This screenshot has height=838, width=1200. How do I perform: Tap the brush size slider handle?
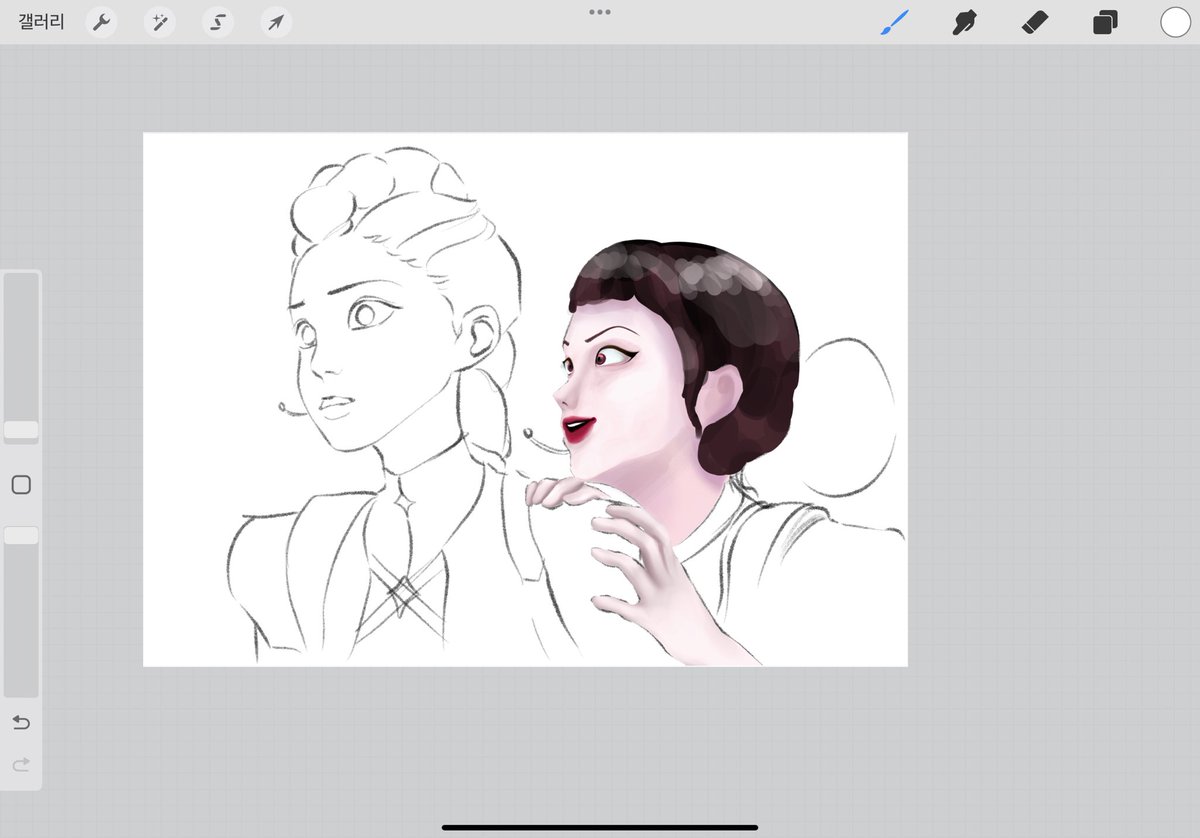21,430
